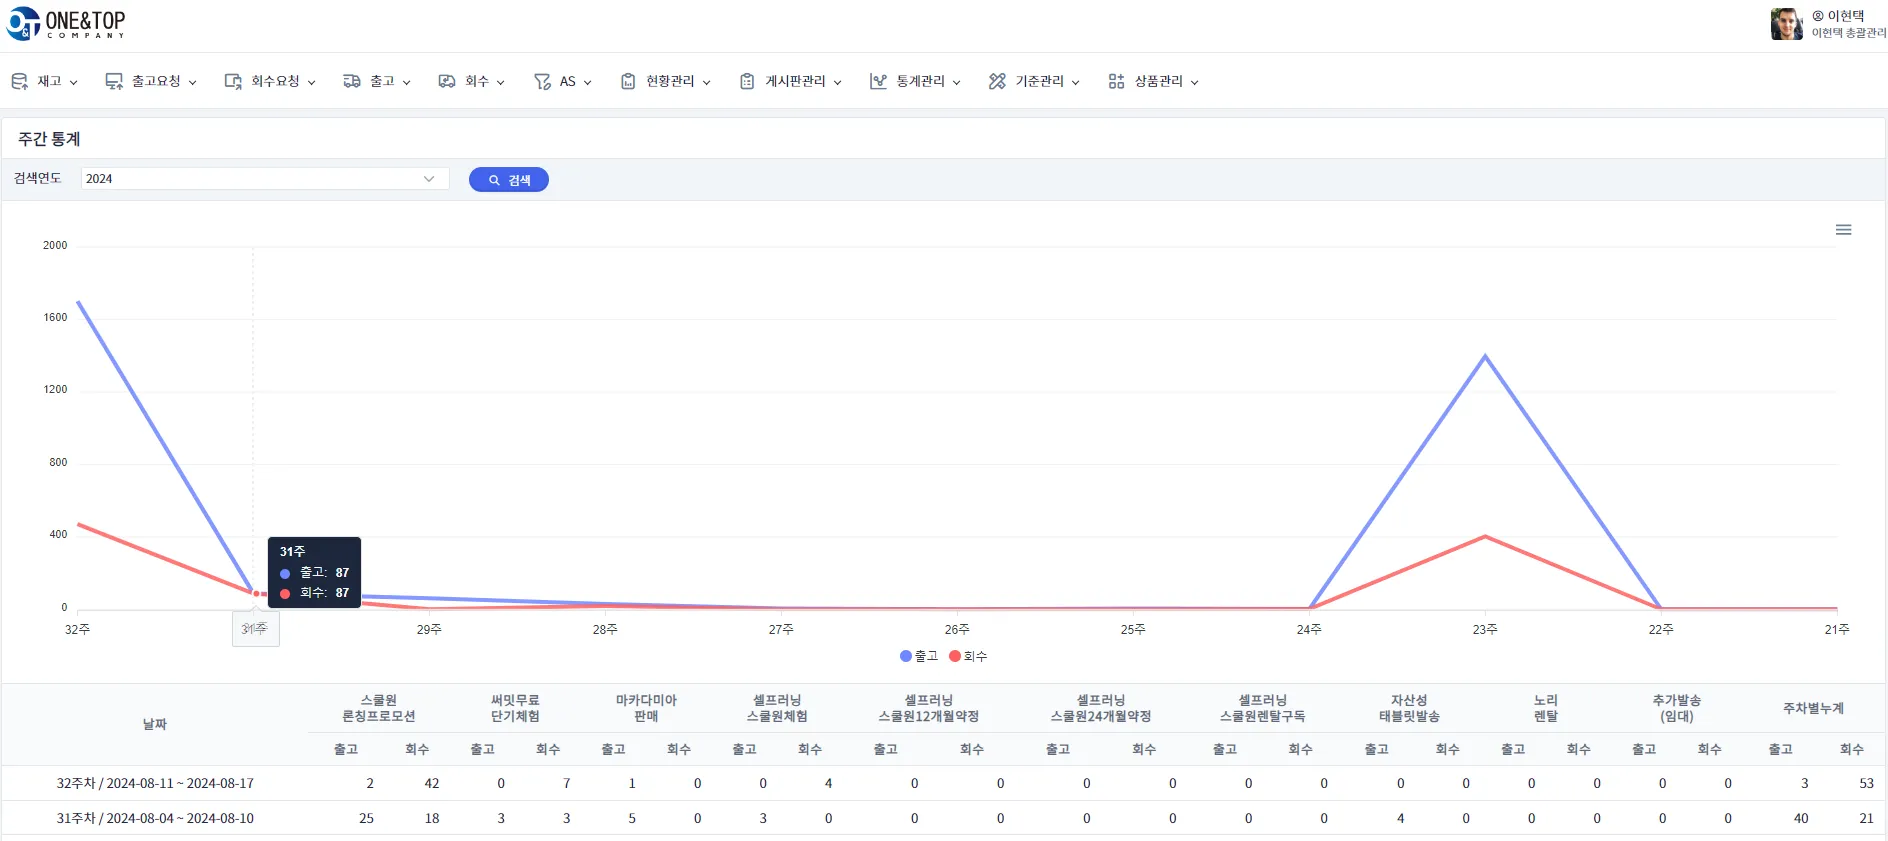Click the user profile avatar

click(1787, 24)
